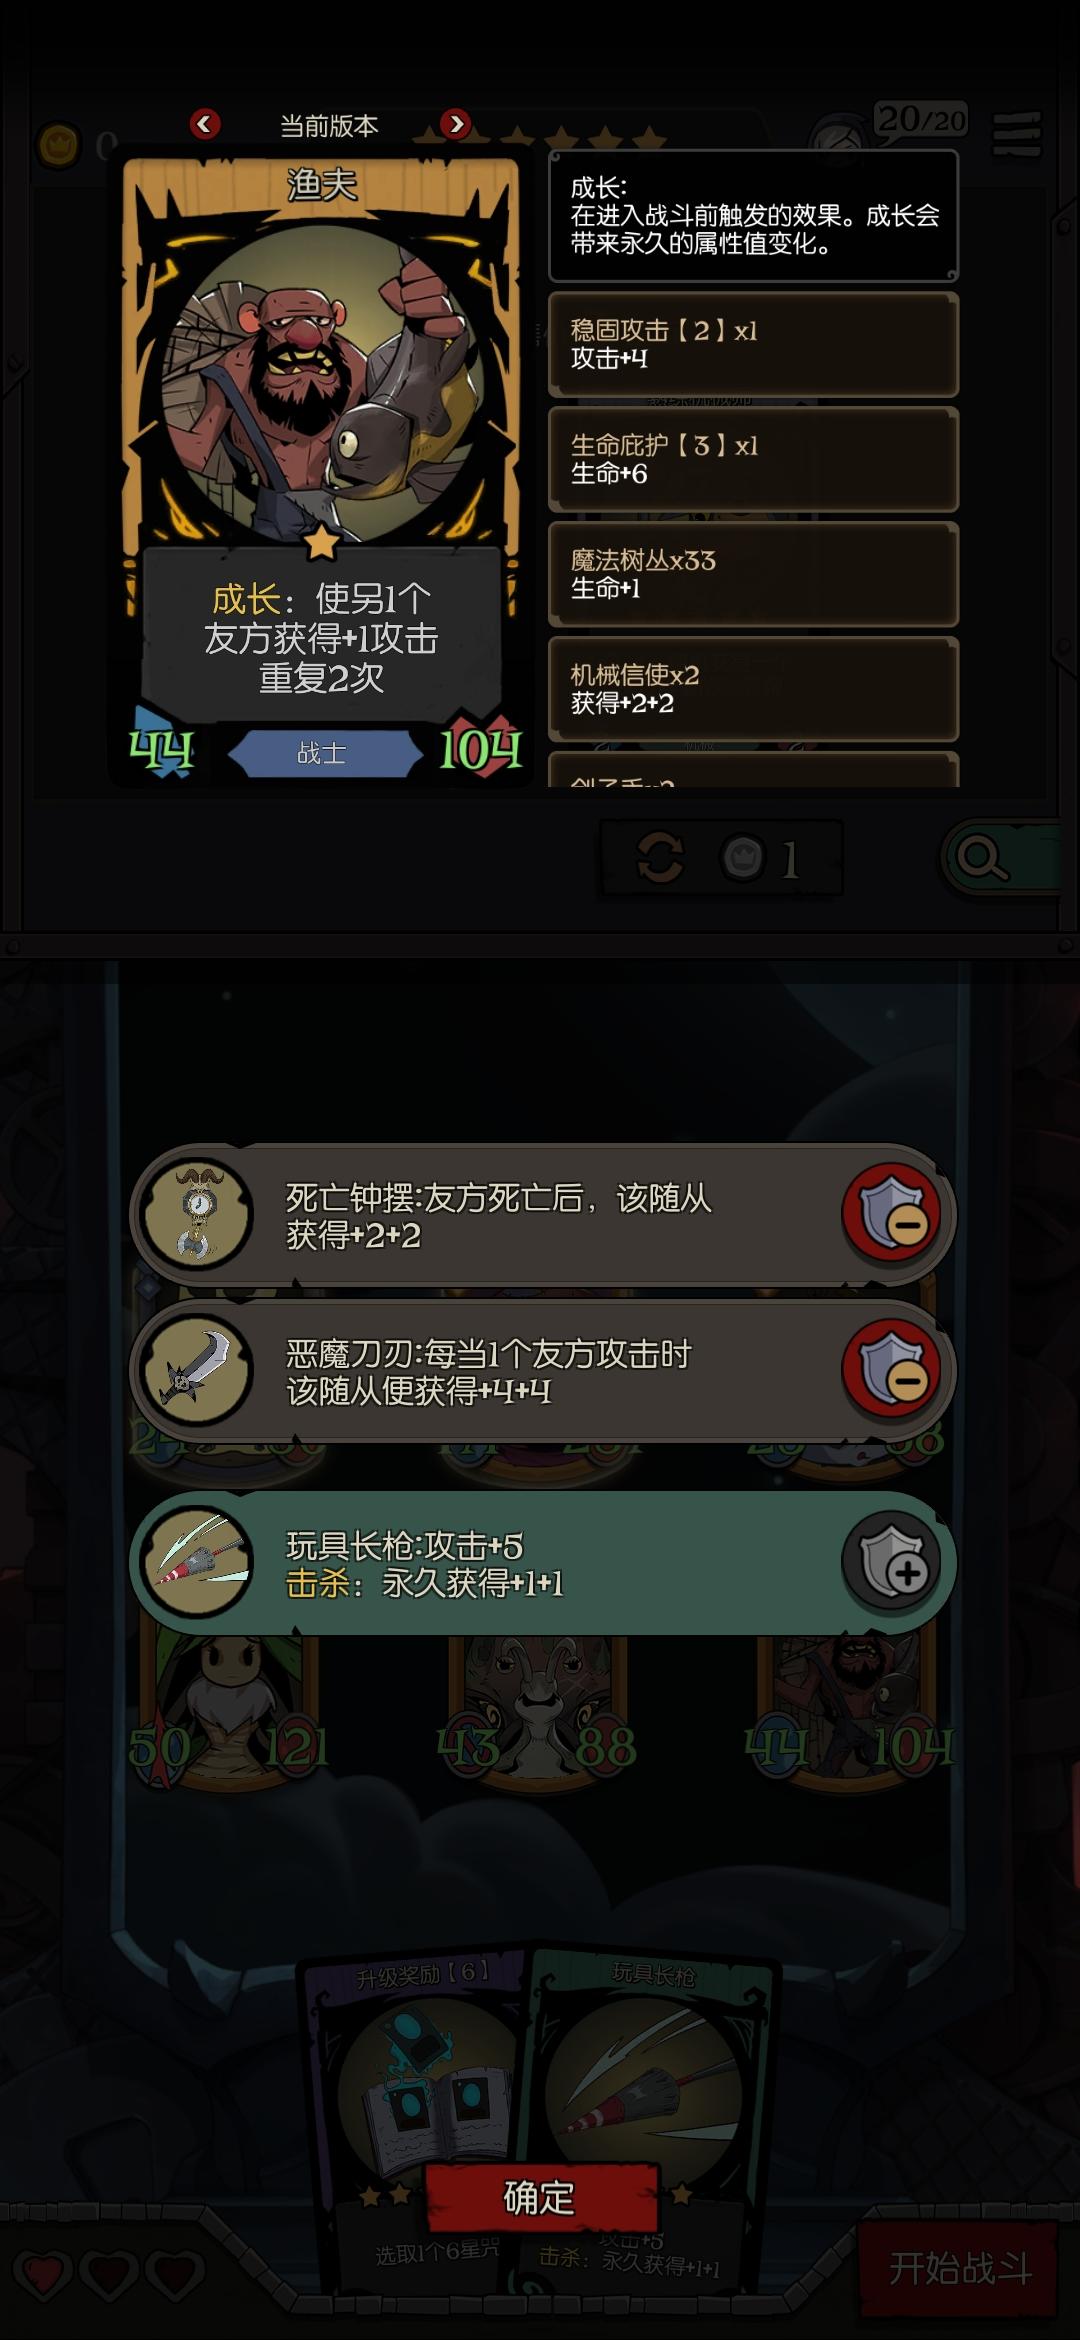This screenshot has width=1080, height=2340.
Task: Select the 机械信使x2 growth entry
Action: [x=753, y=689]
